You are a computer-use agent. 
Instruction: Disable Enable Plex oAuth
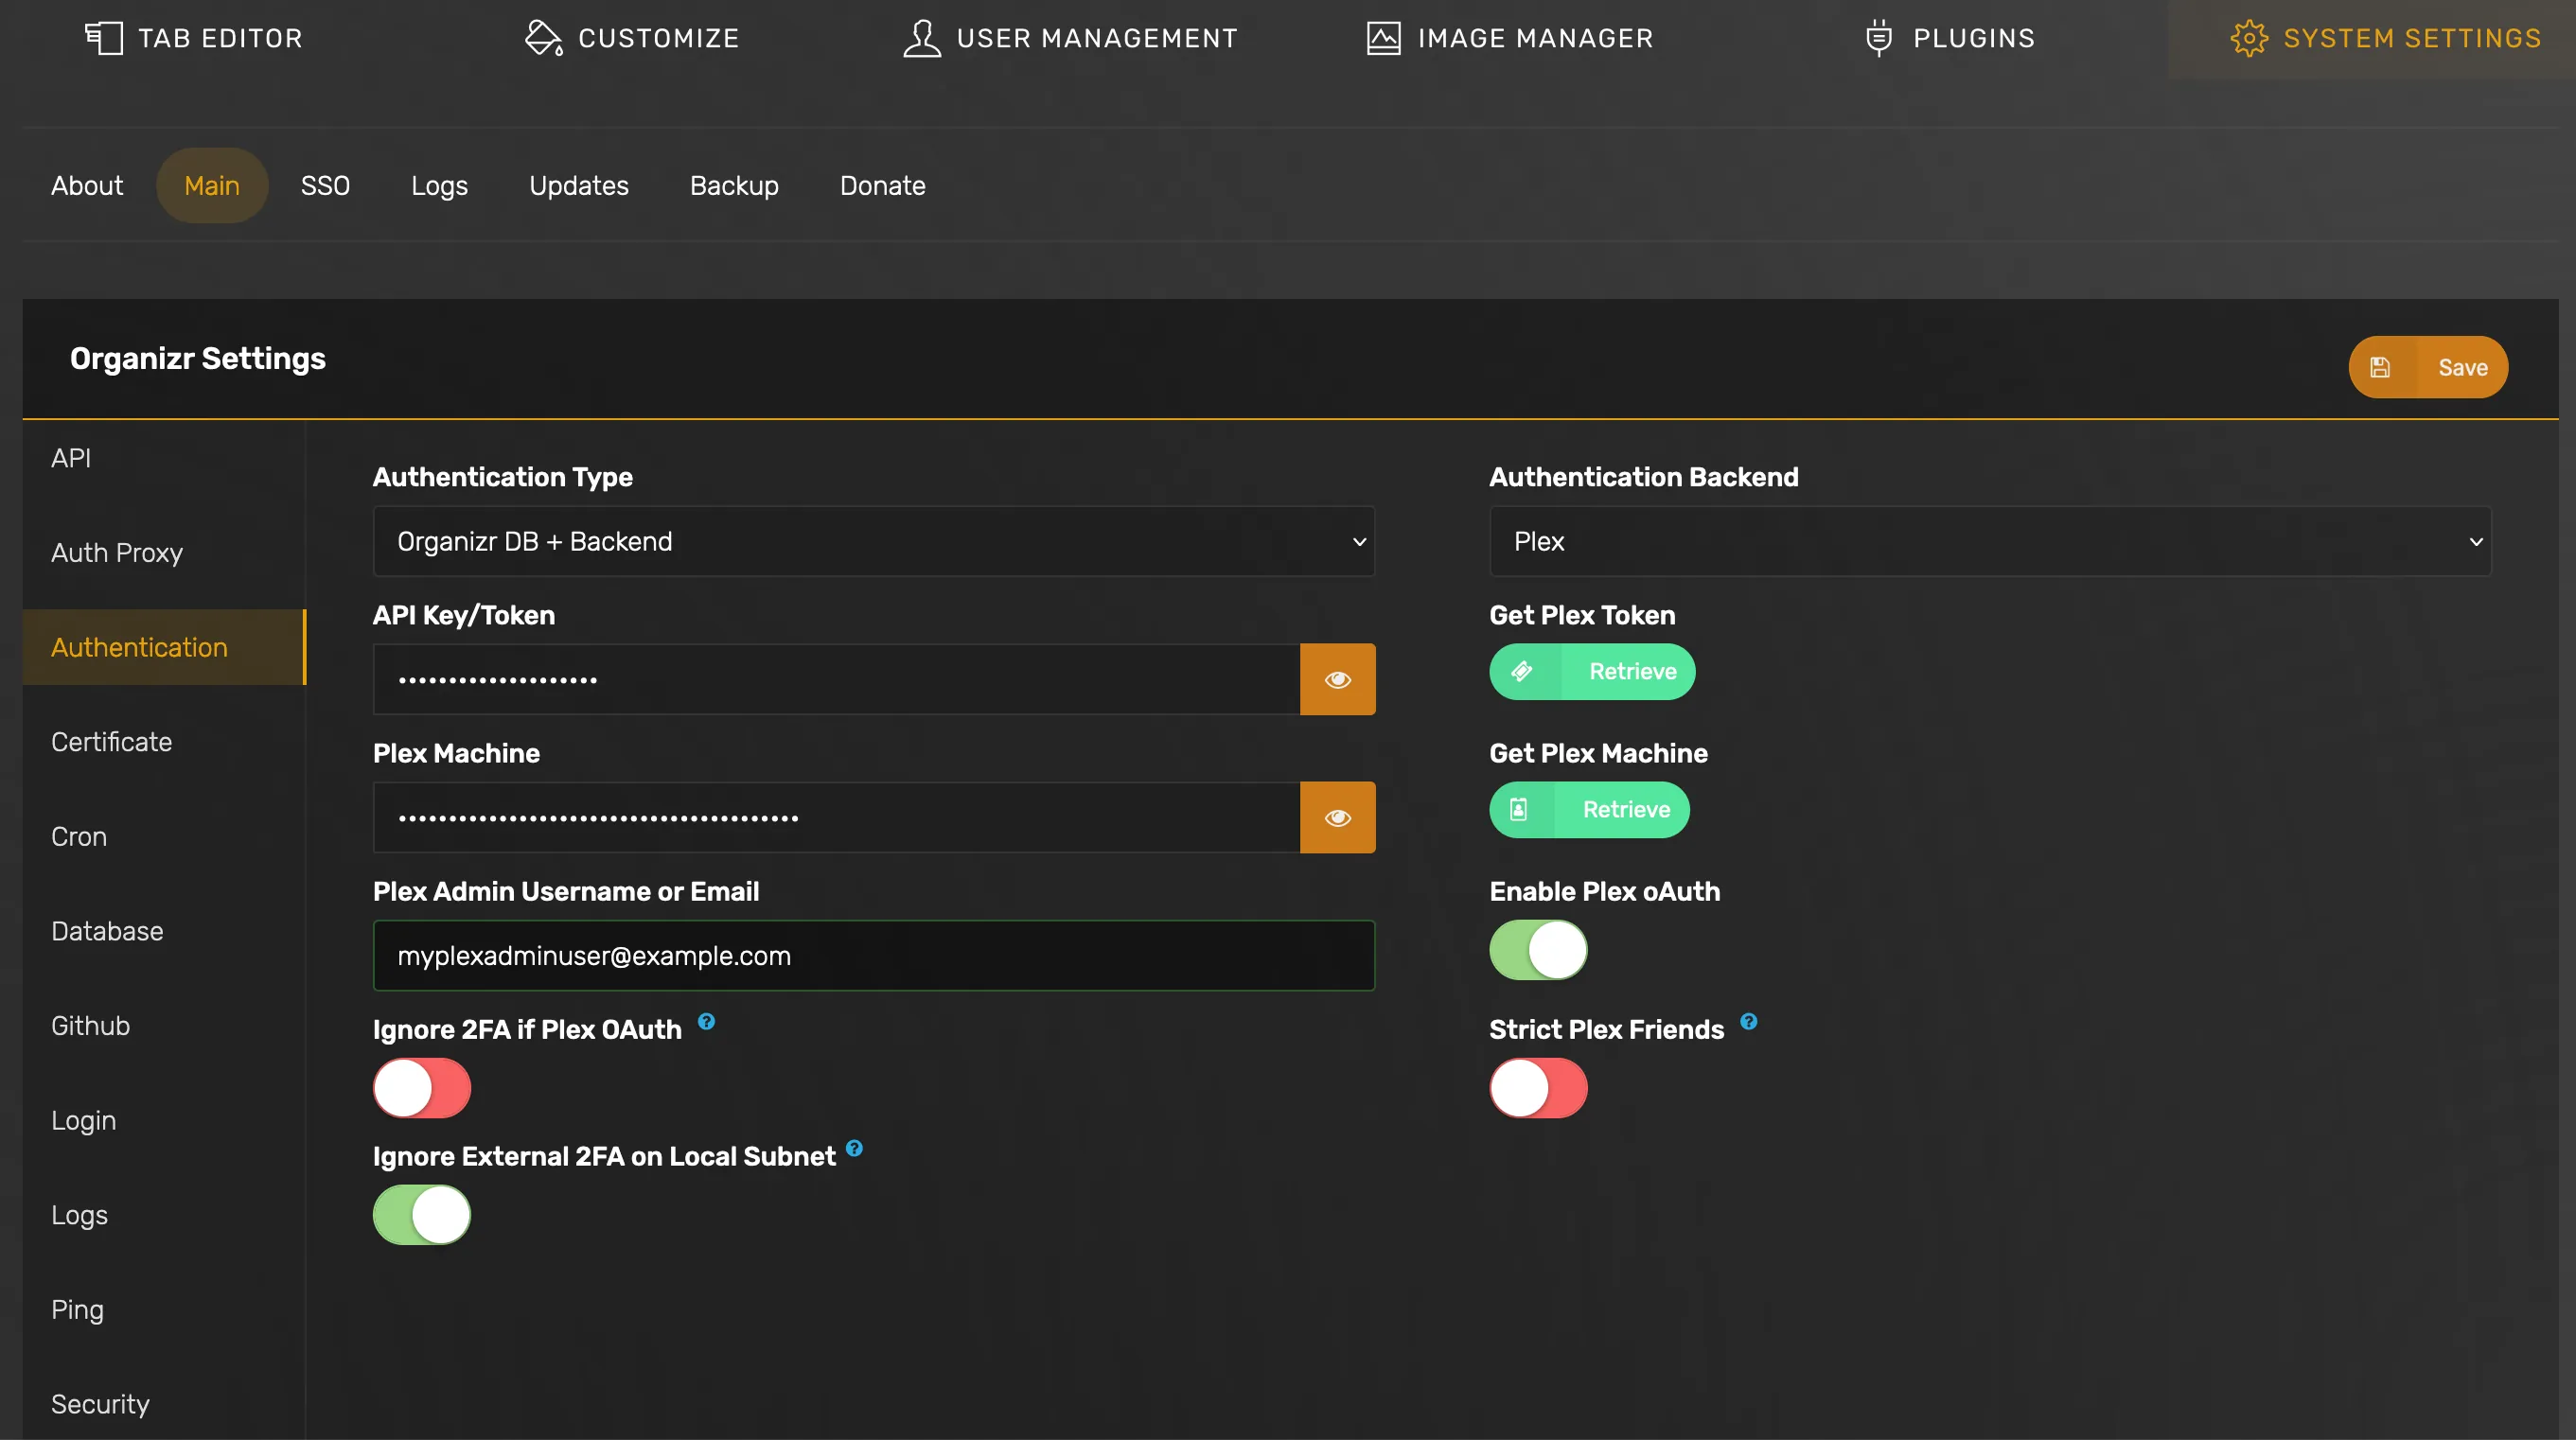[x=1538, y=950]
